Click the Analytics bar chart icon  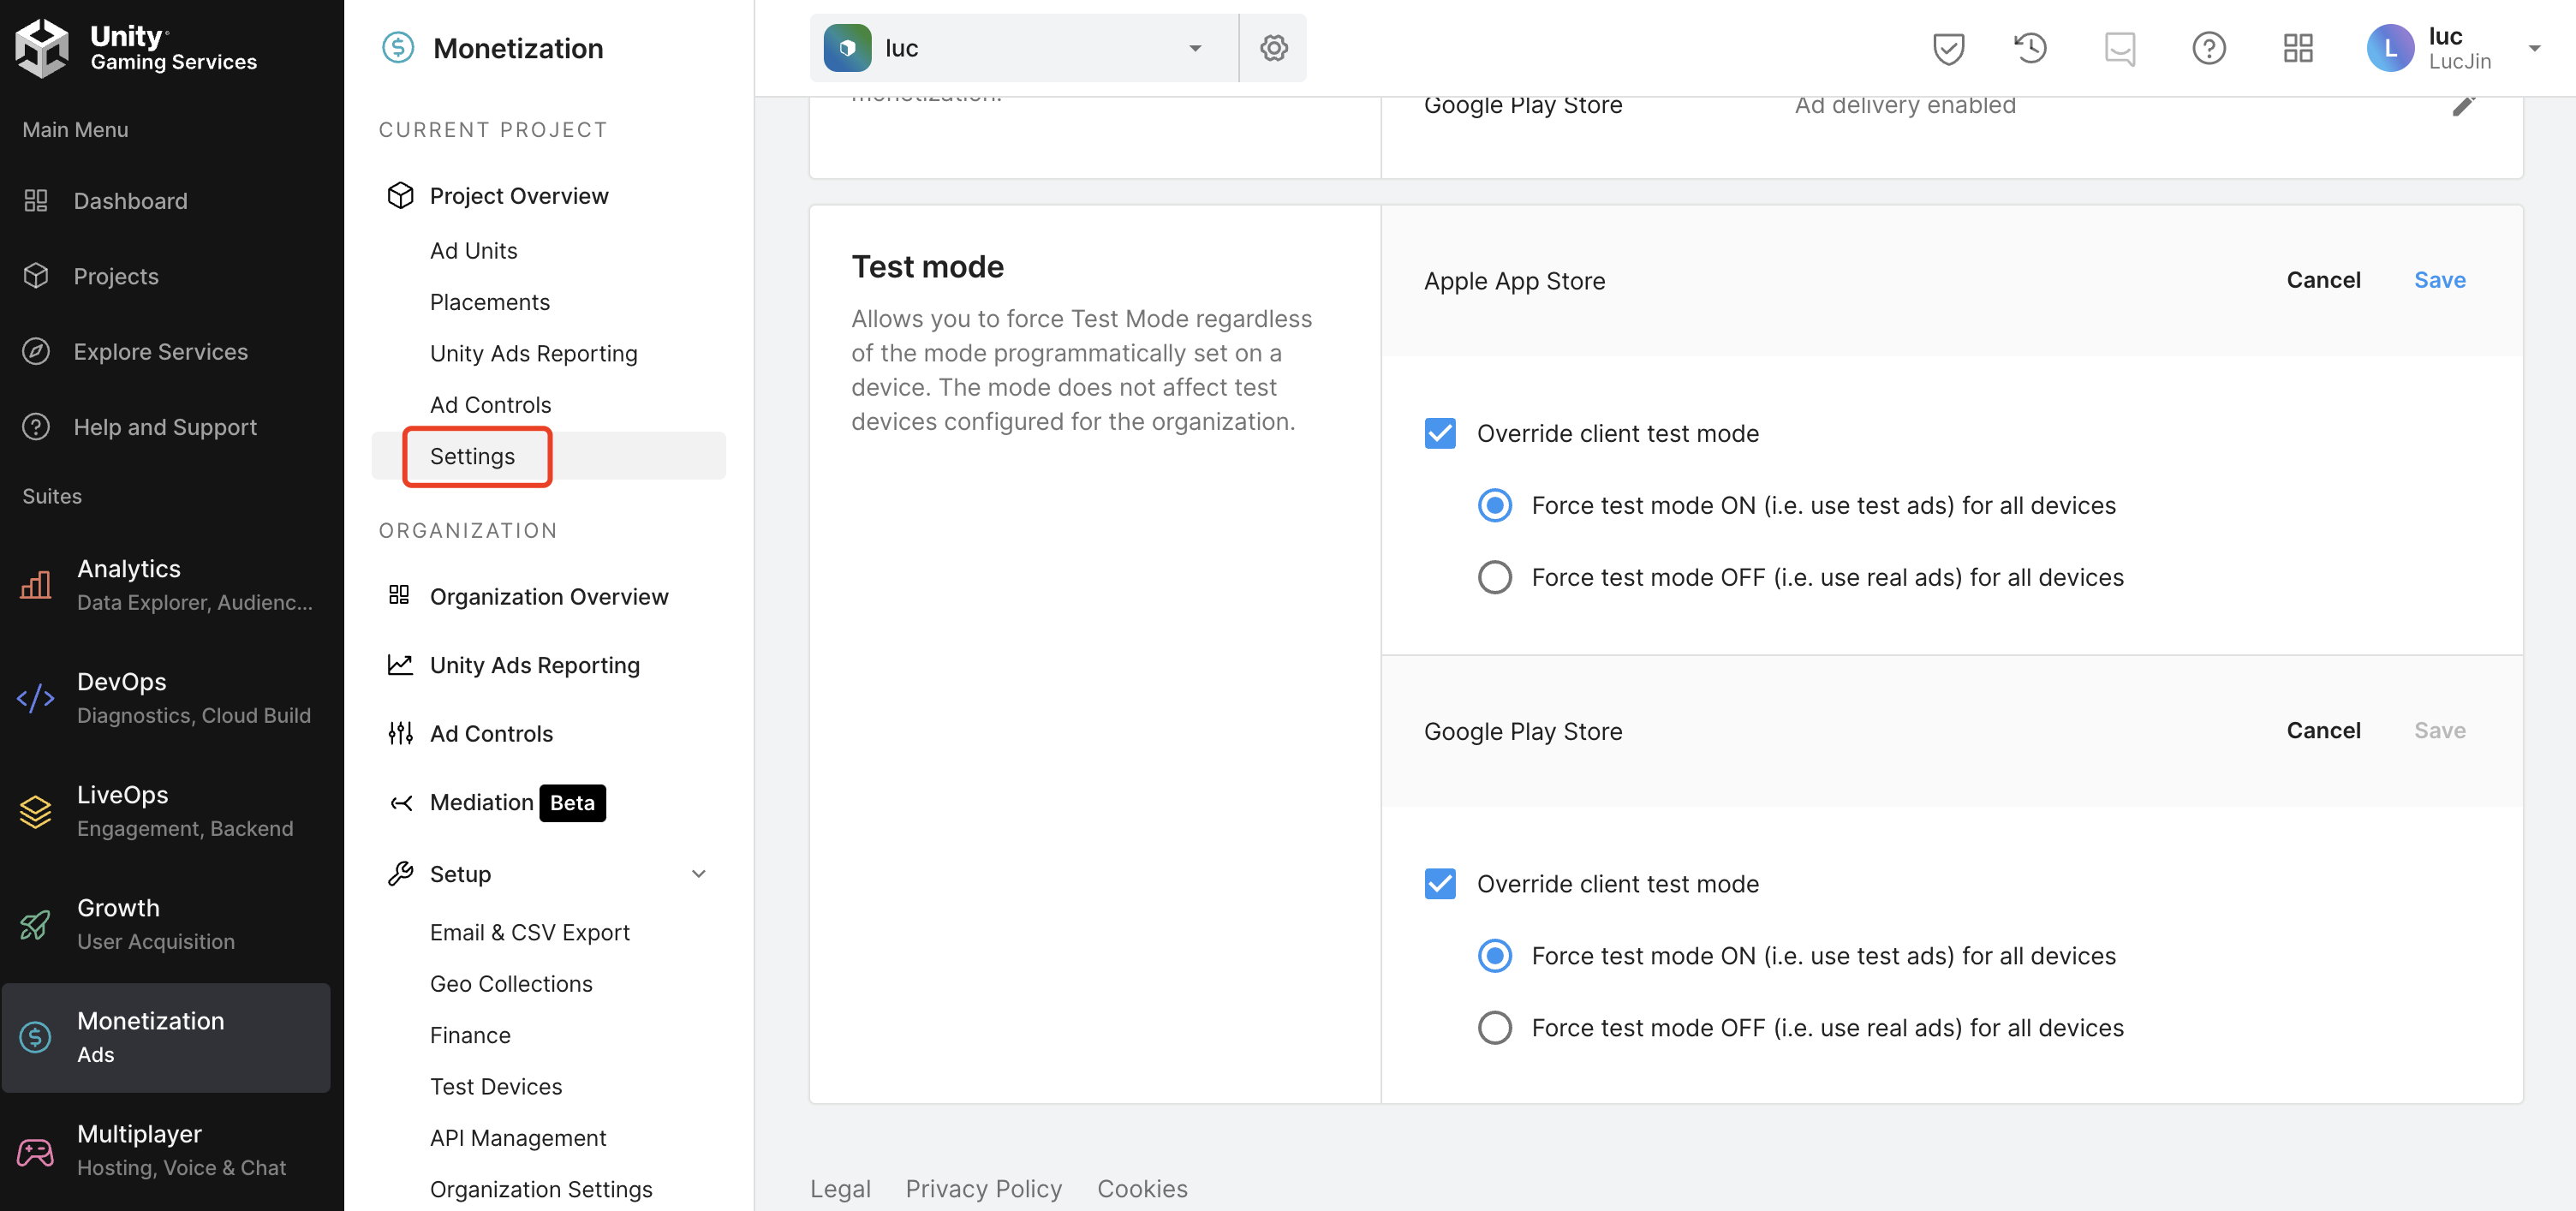36,584
